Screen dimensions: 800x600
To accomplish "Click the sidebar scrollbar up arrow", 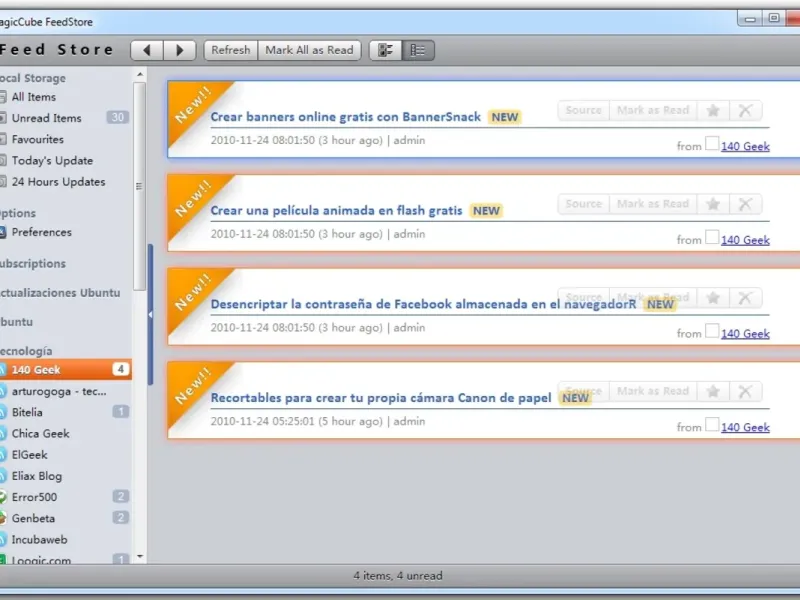I will [140, 74].
